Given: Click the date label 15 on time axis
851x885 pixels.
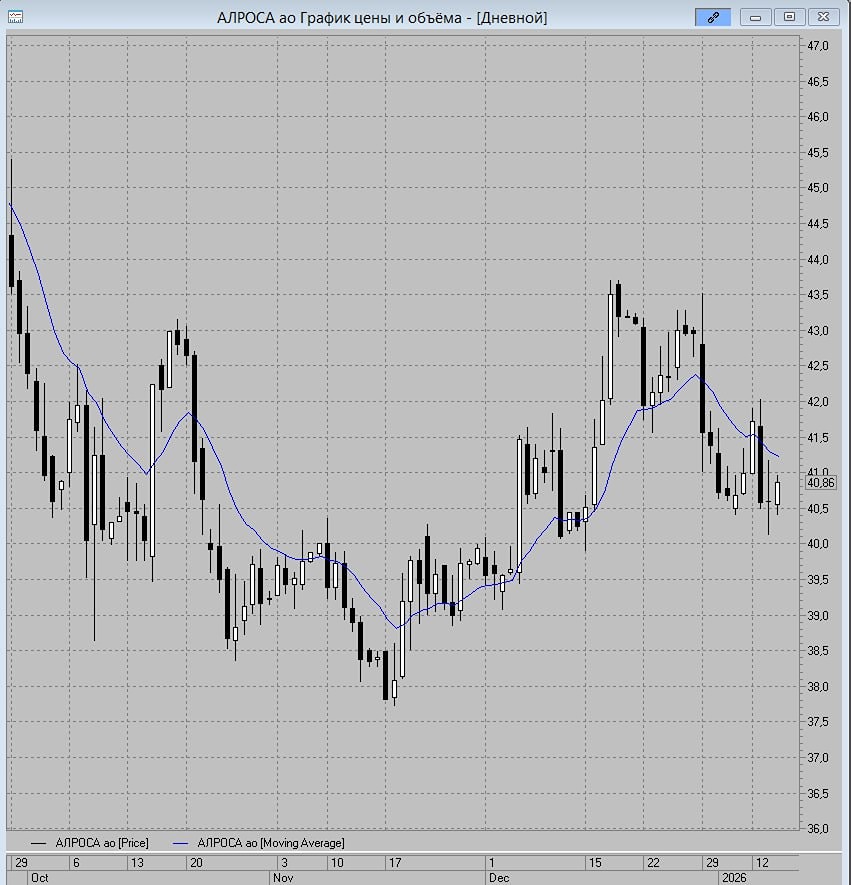Looking at the screenshot, I should (x=595, y=862).
